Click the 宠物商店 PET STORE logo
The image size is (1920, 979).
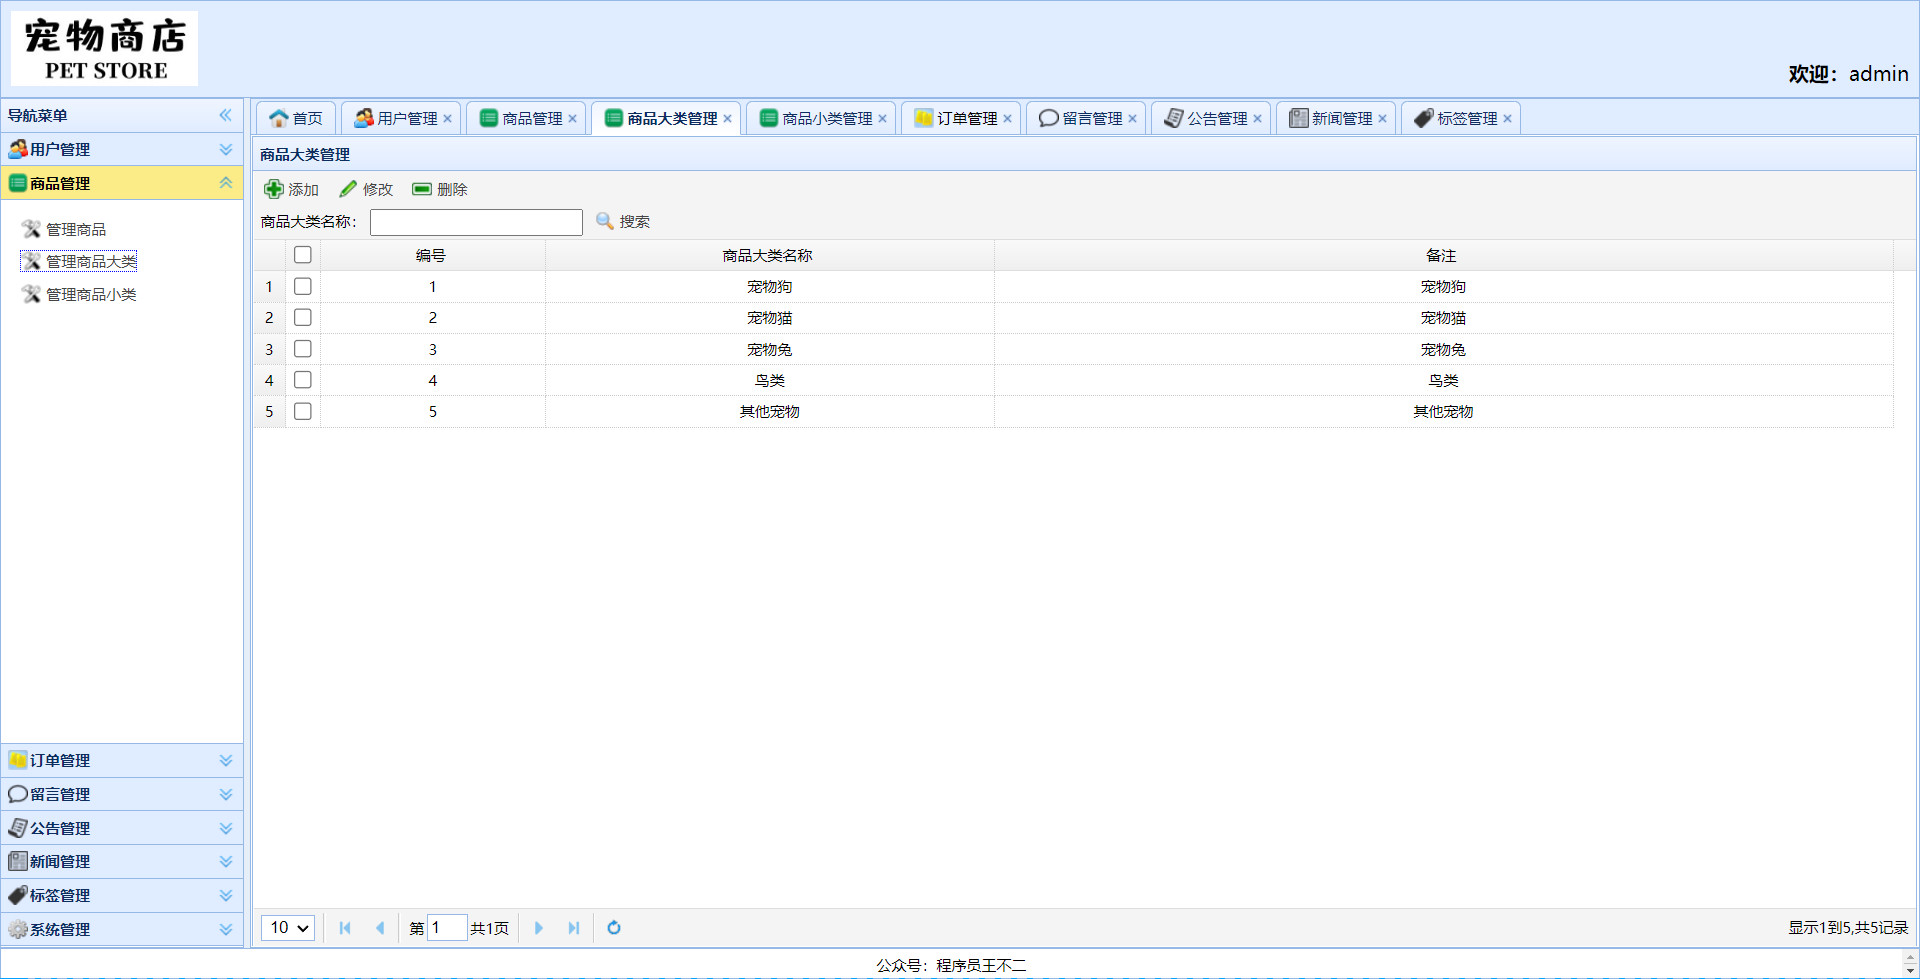coord(105,48)
